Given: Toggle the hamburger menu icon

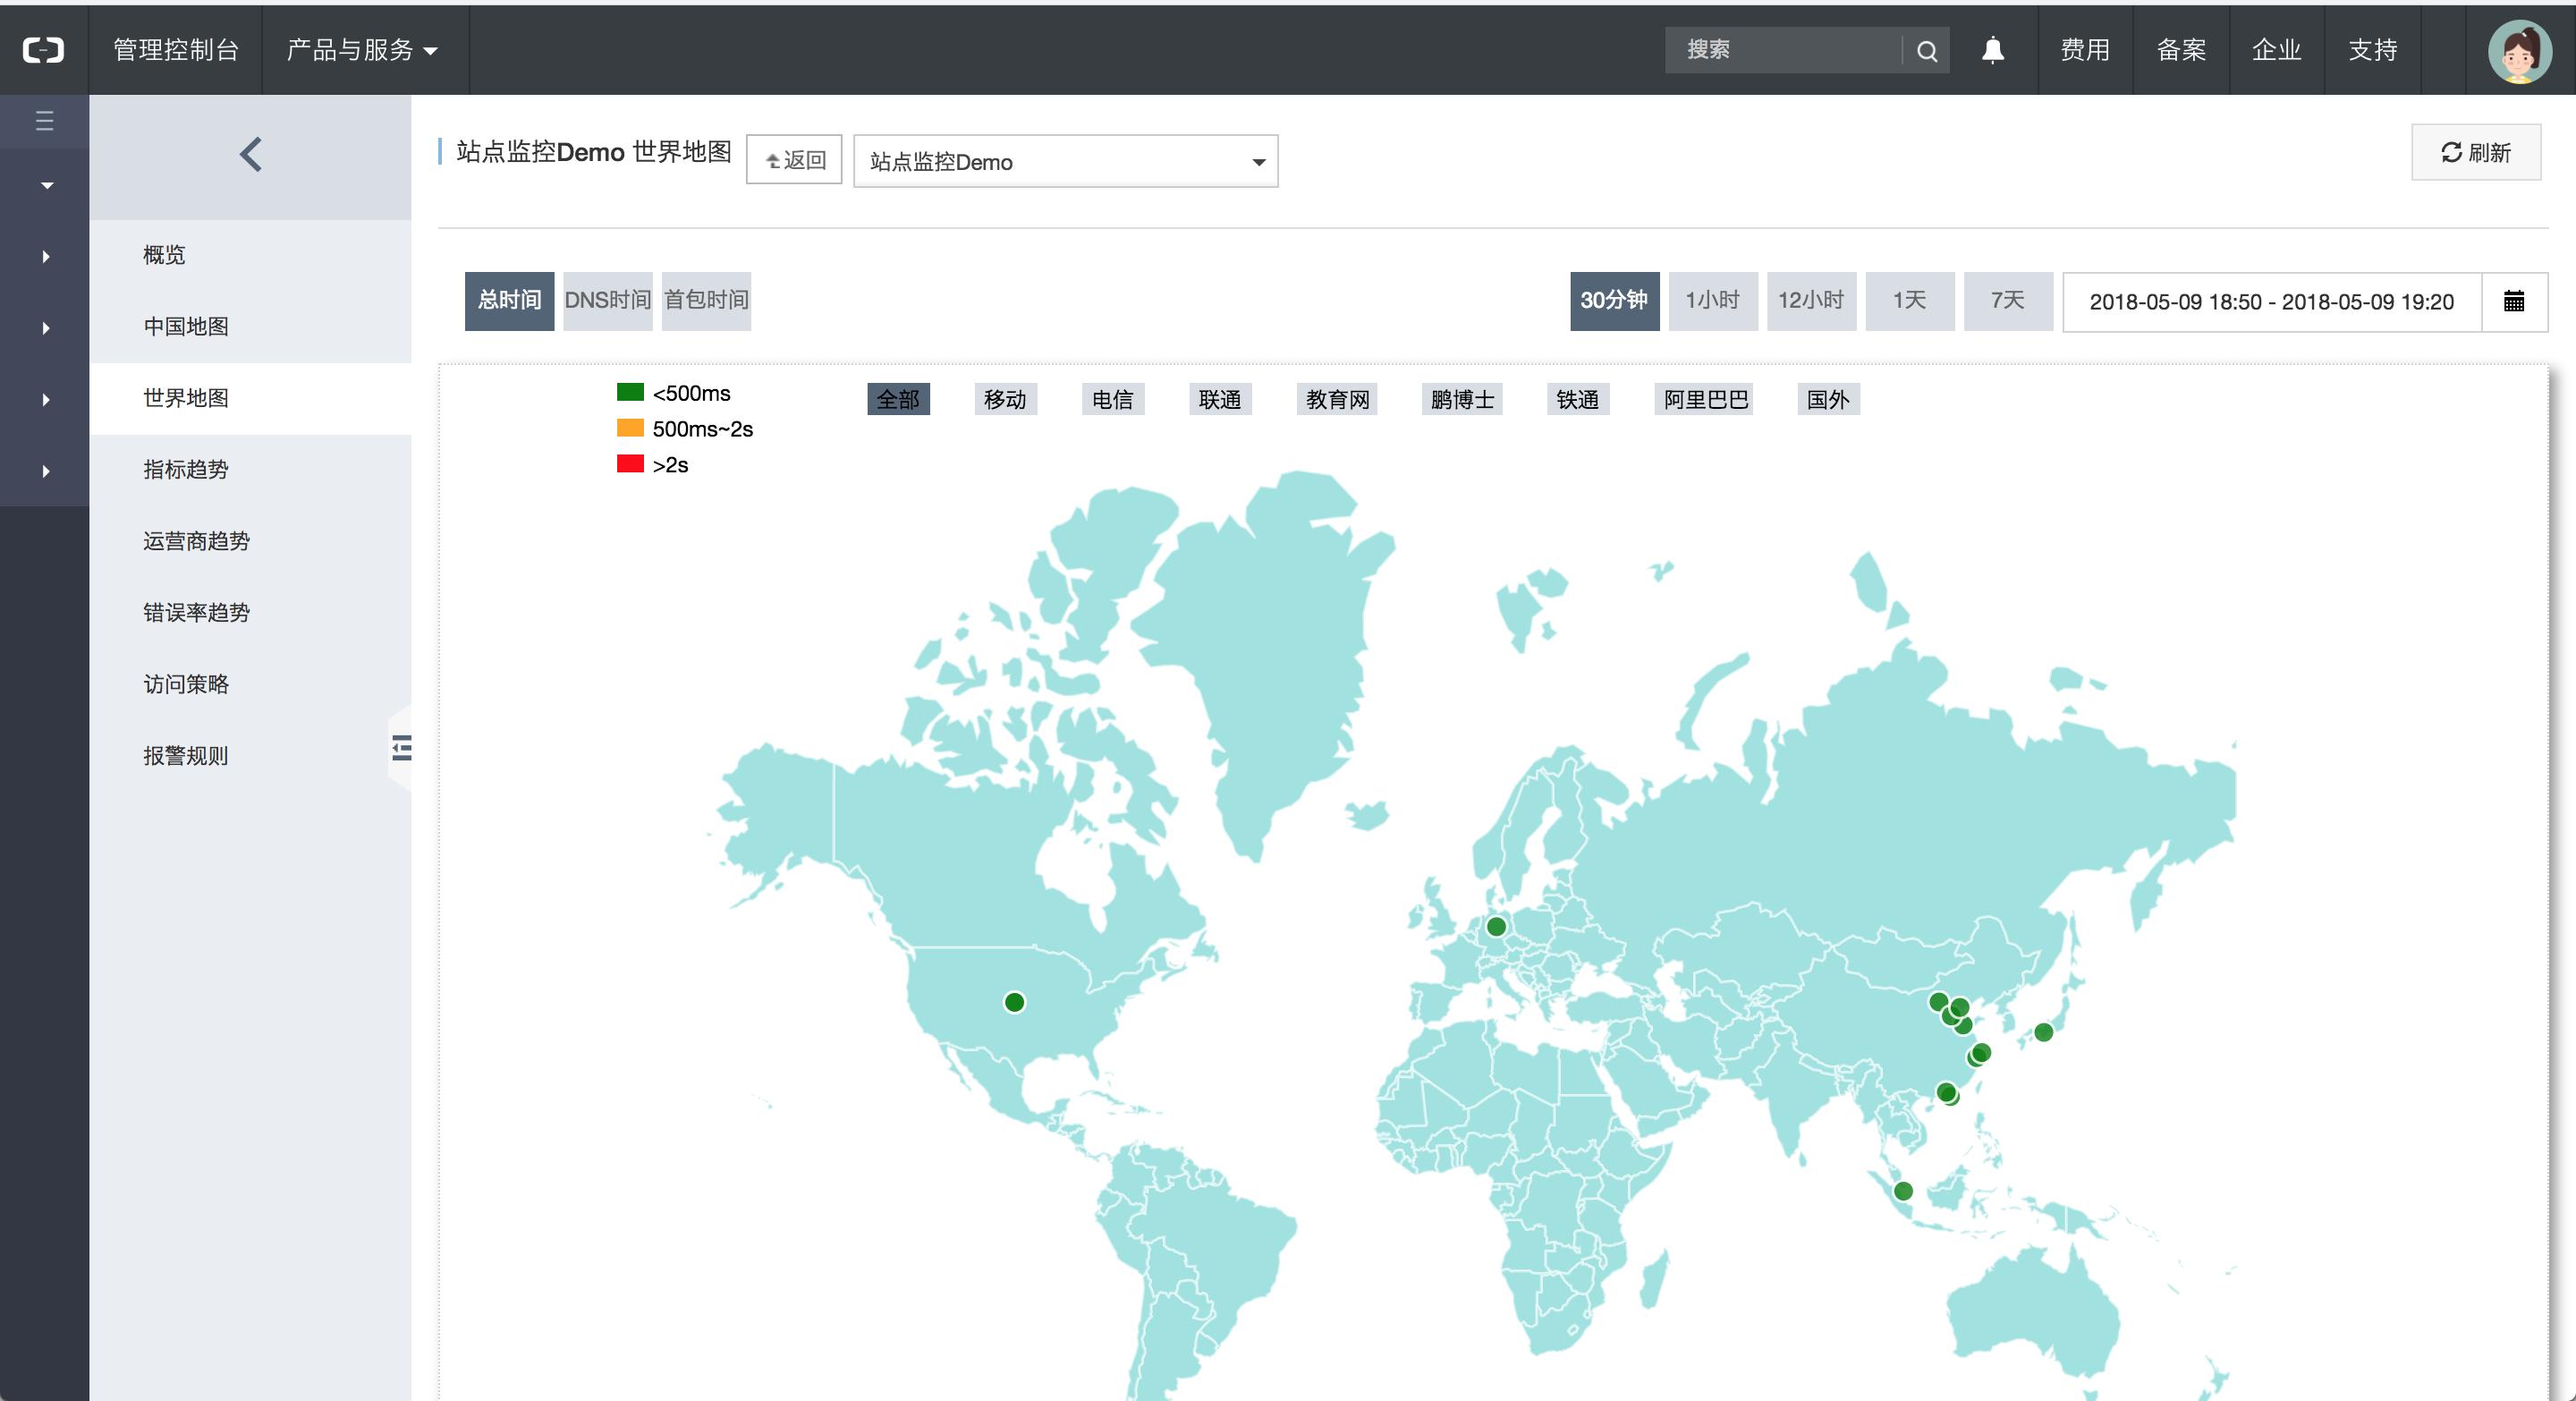Looking at the screenshot, I should [44, 121].
